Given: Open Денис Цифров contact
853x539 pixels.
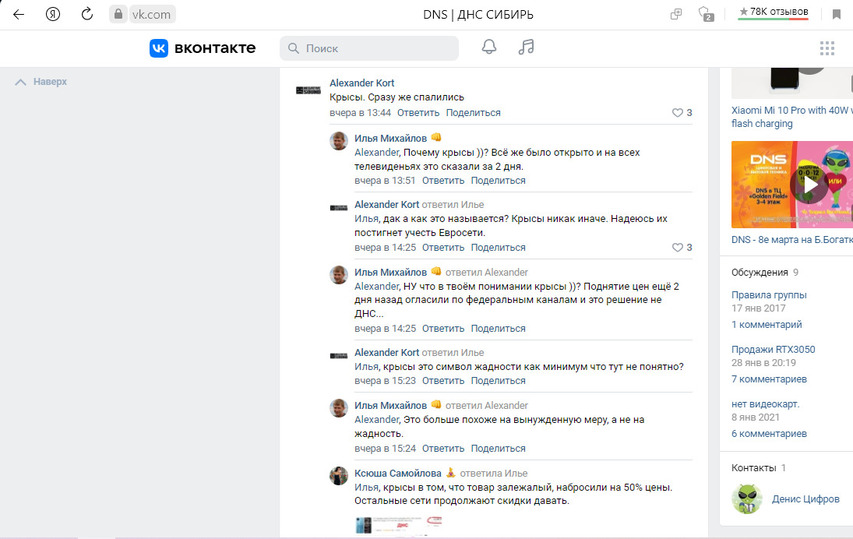Looking at the screenshot, I should 805,499.
